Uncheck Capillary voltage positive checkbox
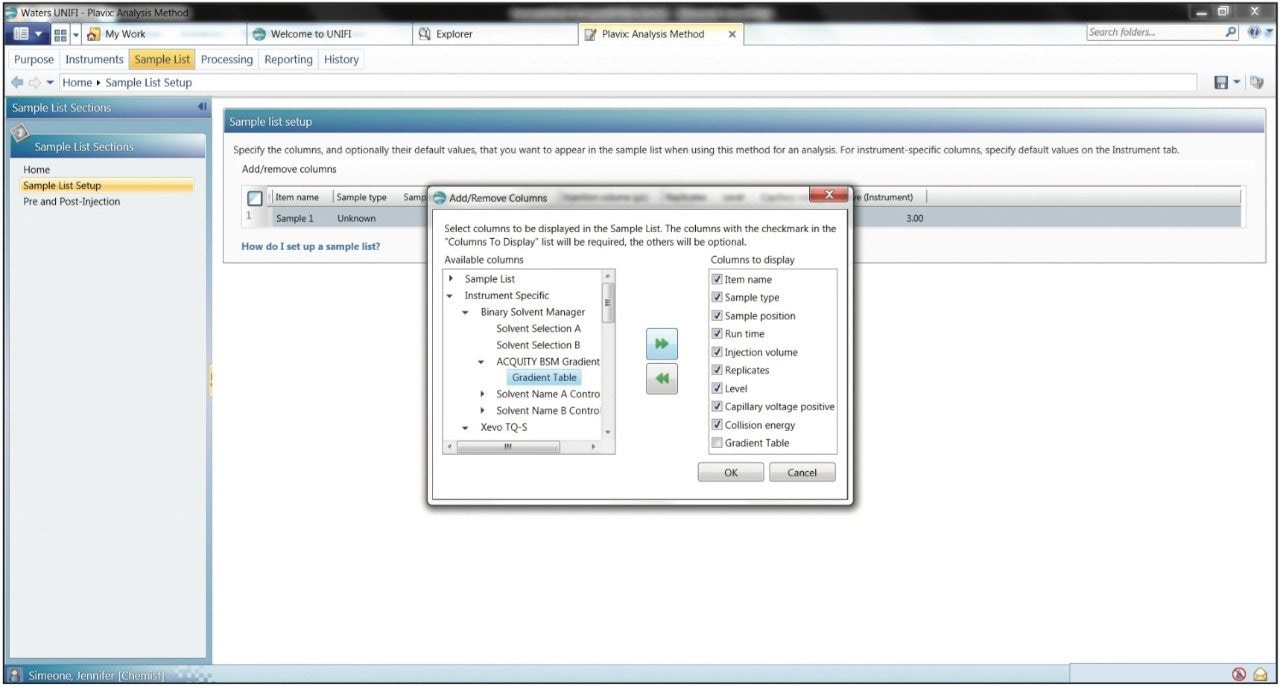1280x687 pixels. click(717, 406)
